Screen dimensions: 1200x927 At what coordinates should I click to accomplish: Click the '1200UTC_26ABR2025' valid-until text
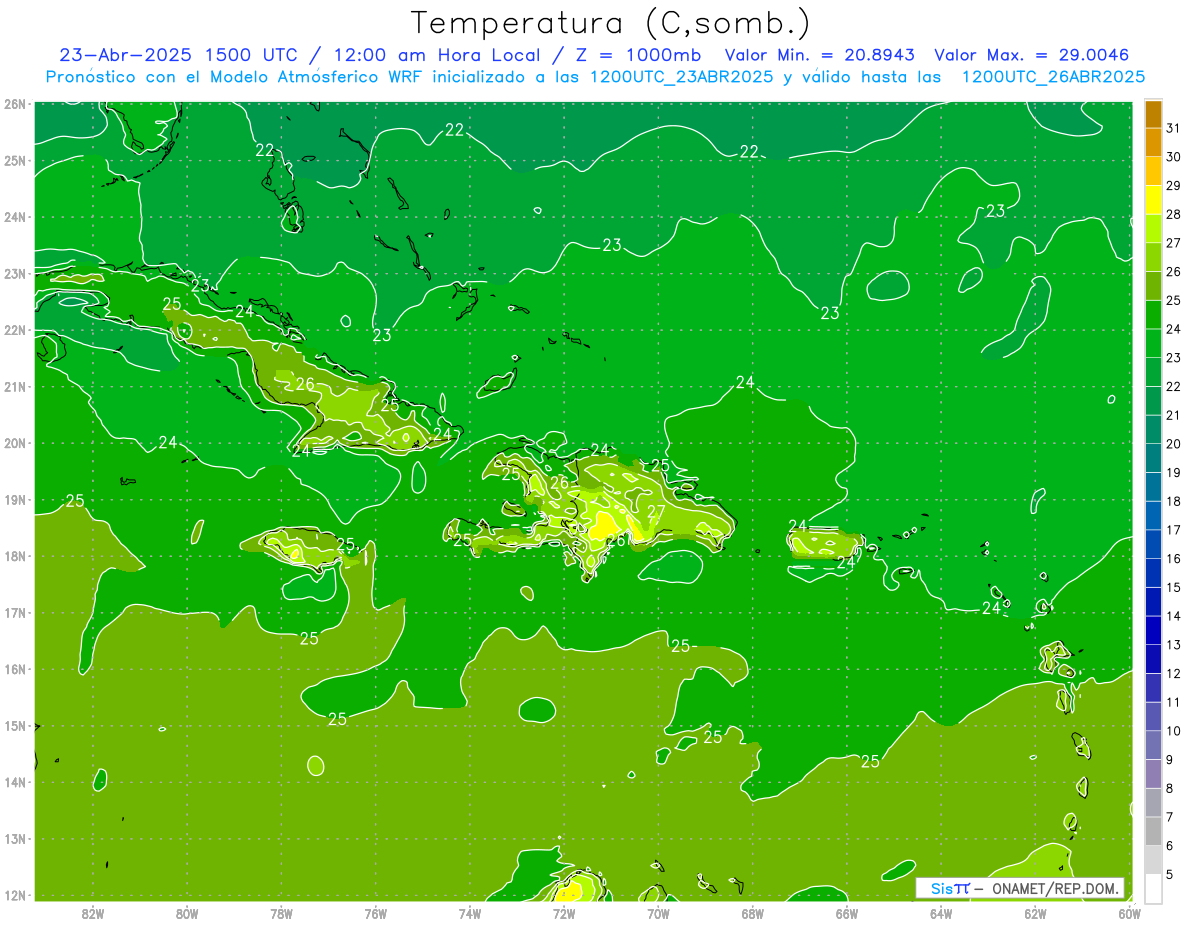(x=1053, y=77)
